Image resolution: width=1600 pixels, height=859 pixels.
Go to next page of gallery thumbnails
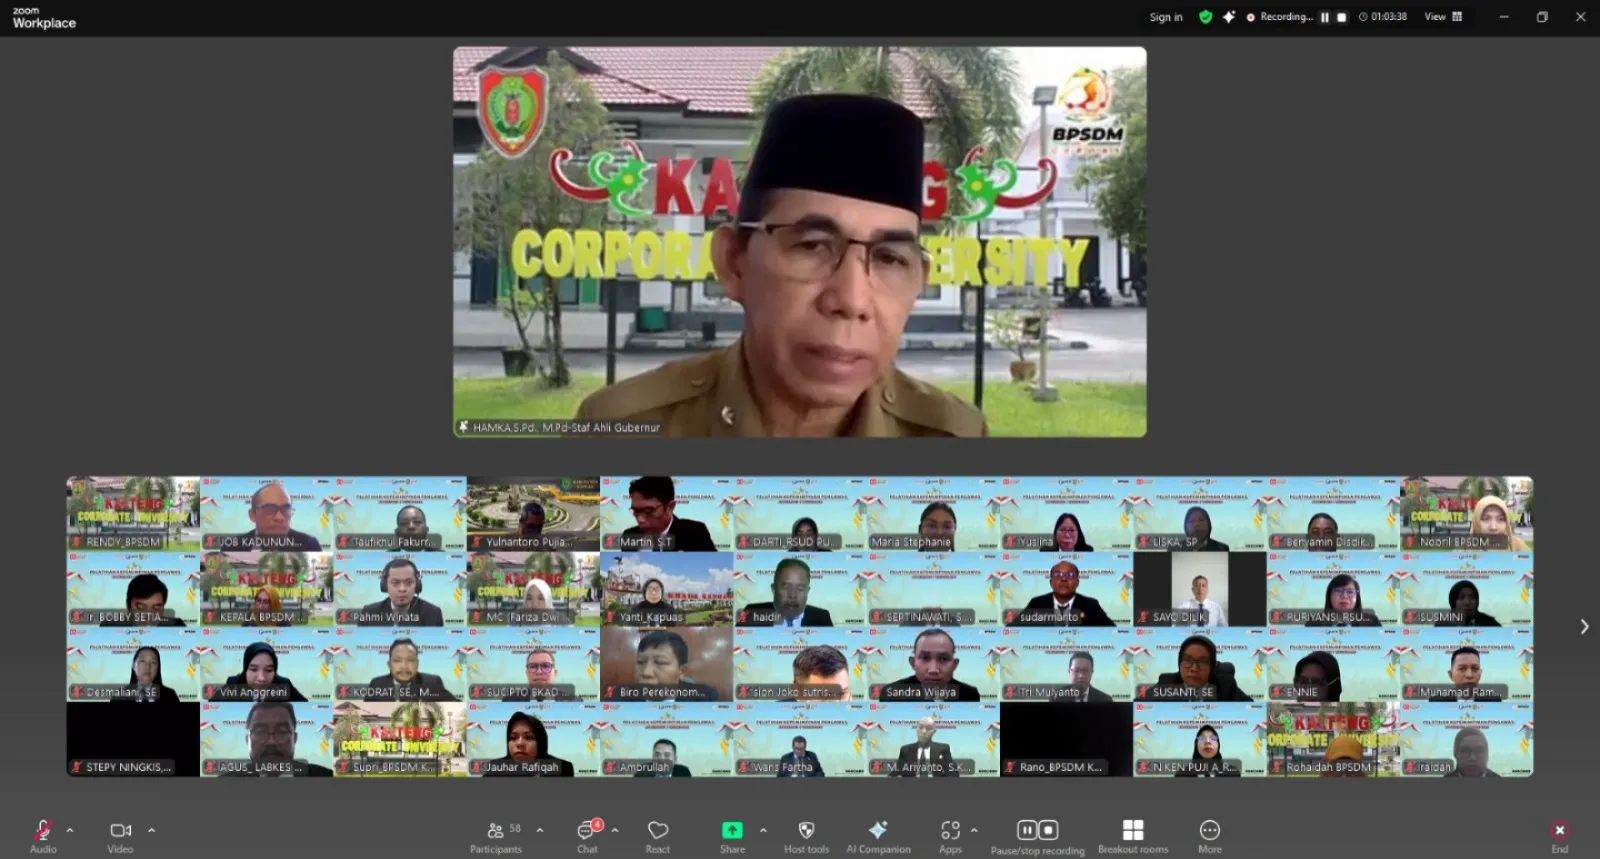pos(1584,627)
